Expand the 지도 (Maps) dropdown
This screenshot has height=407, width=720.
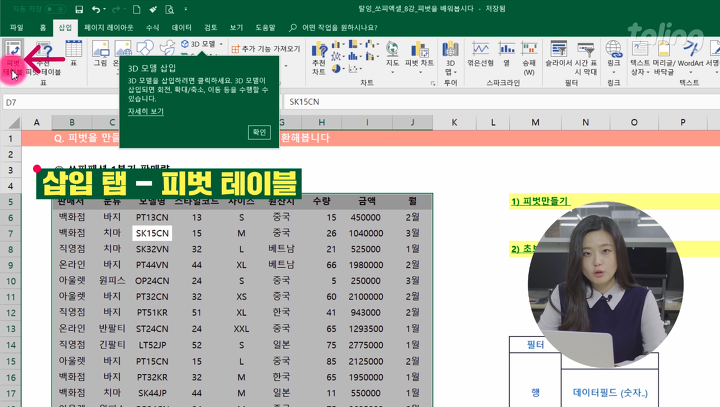click(392, 73)
